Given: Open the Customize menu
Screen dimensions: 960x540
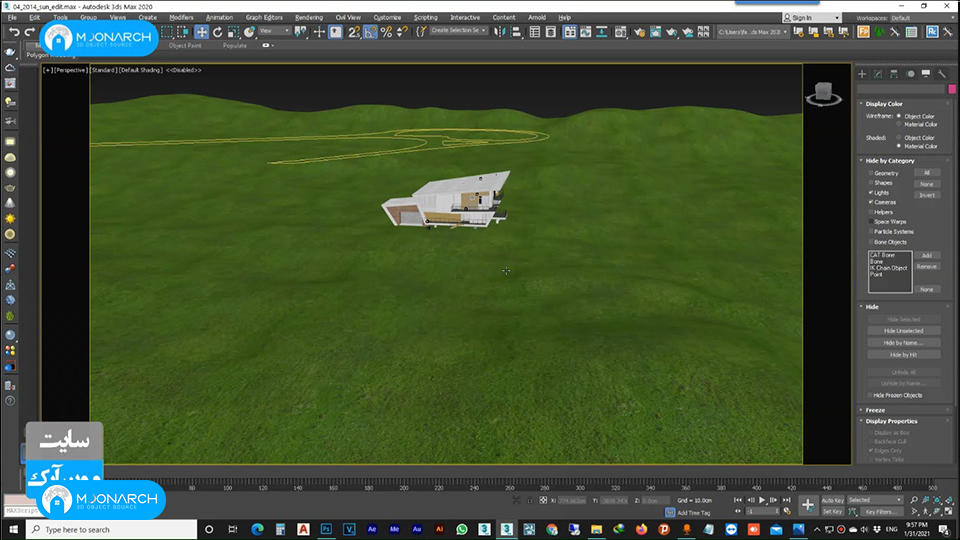Looking at the screenshot, I should [387, 18].
